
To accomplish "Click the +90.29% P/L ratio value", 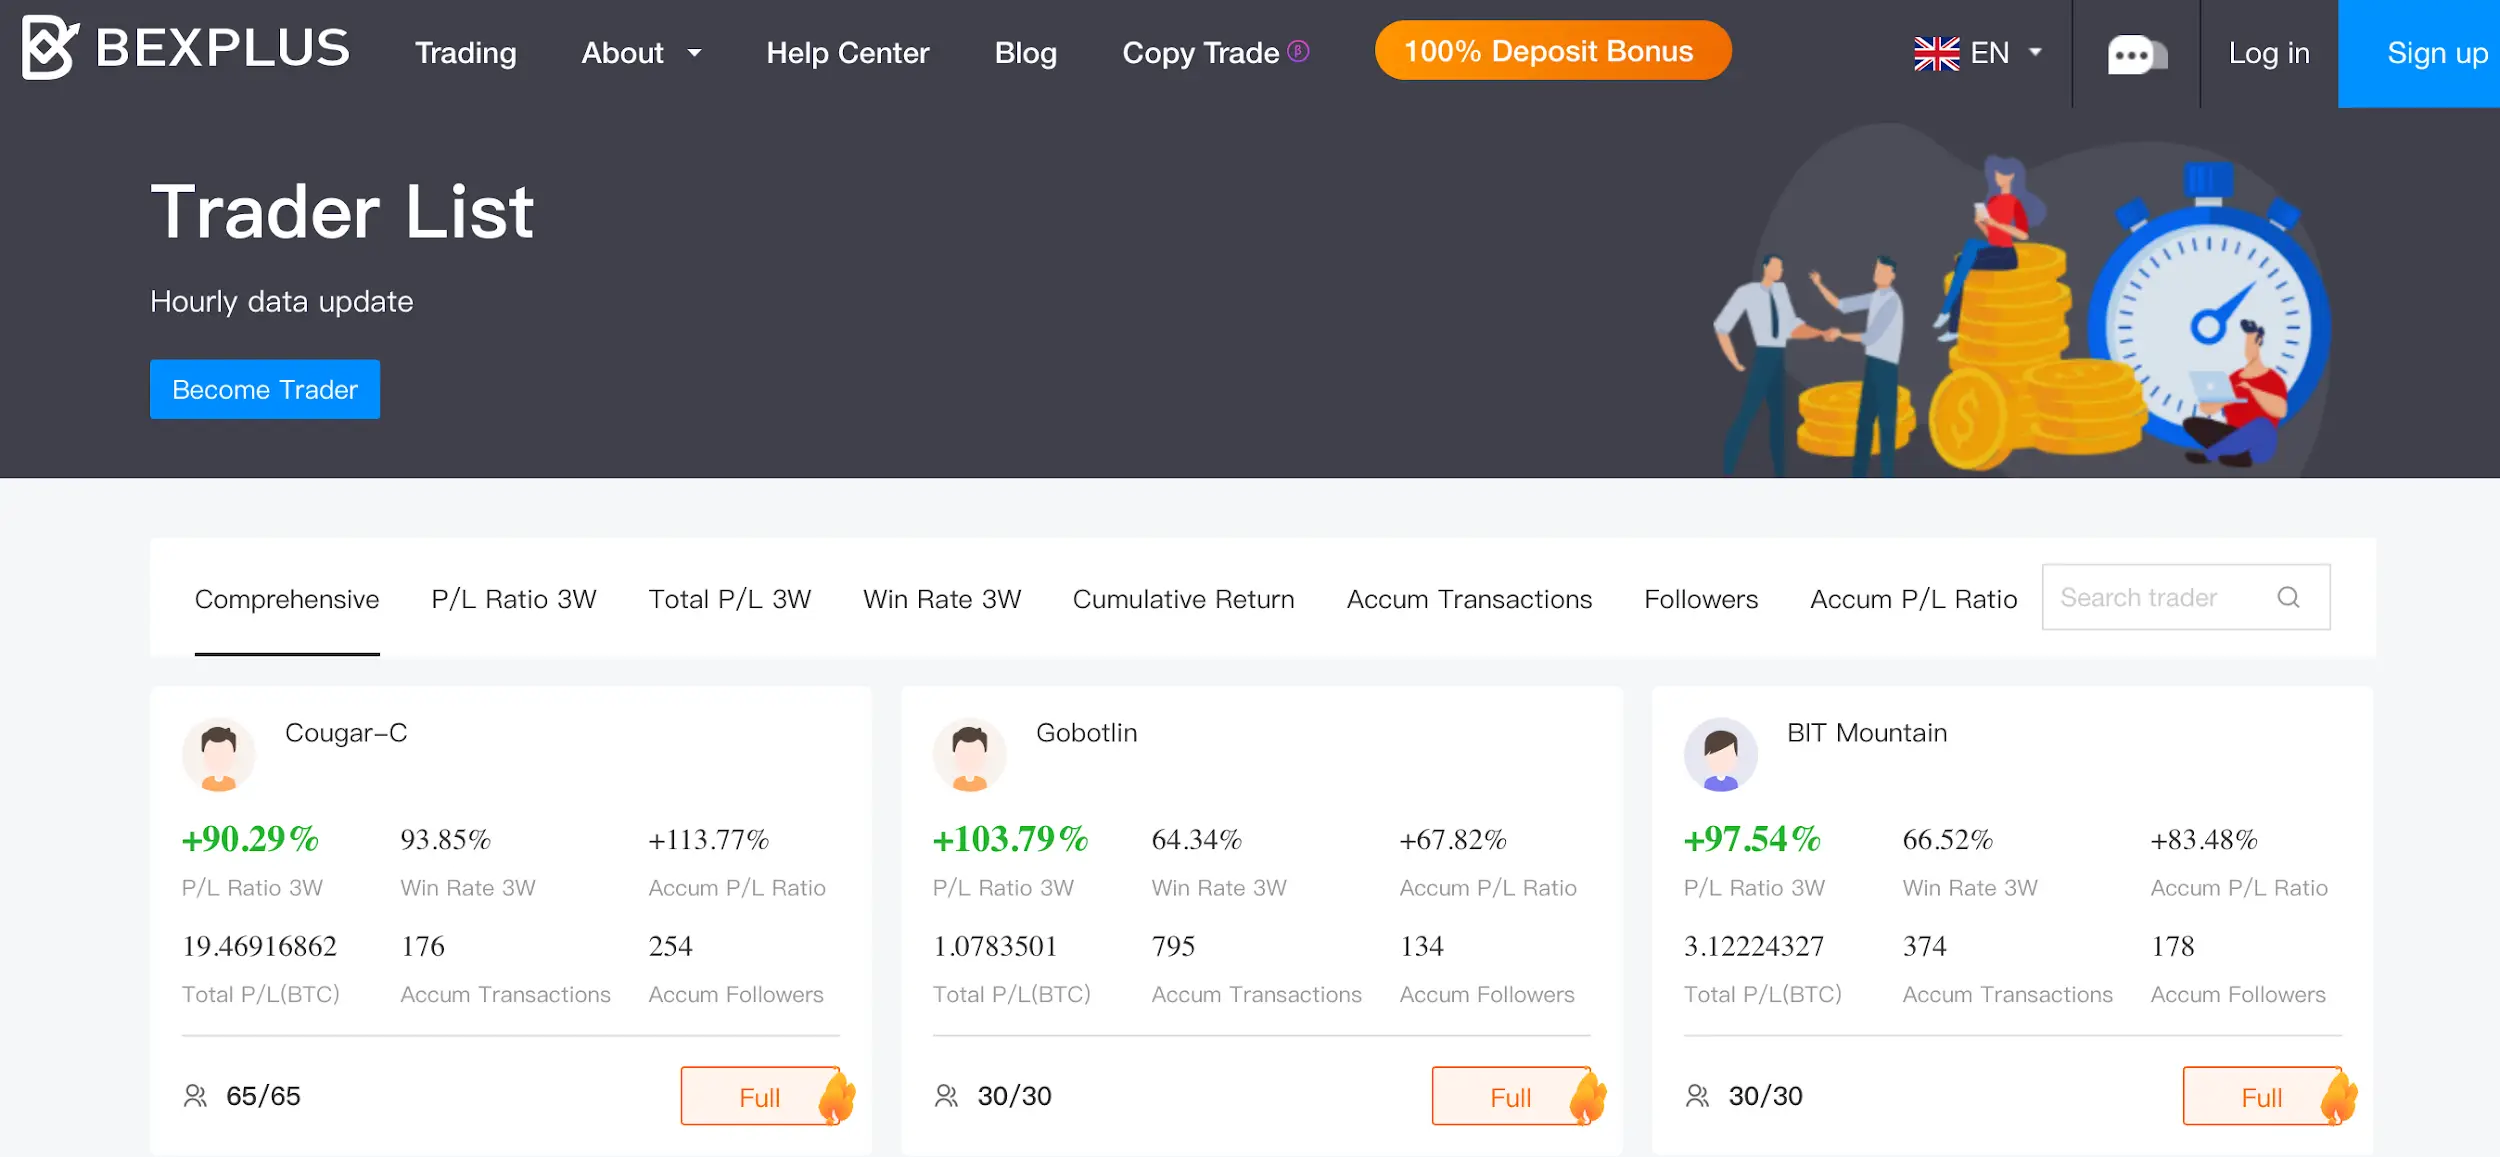I will coord(250,838).
